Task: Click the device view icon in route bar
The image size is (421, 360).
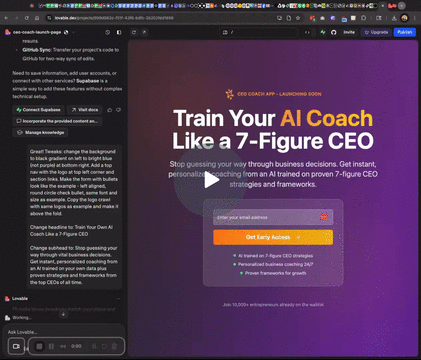Action: coord(225,32)
